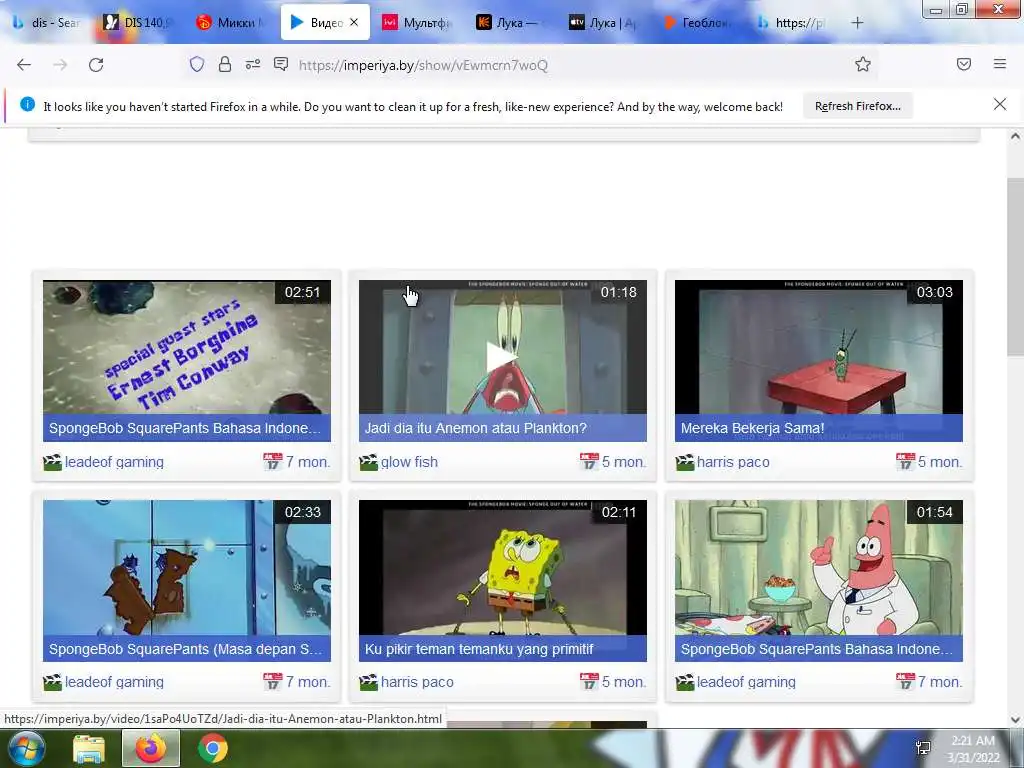The height and width of the screenshot is (768, 1024).
Task: Switch to the Микки tab
Action: coord(231,23)
